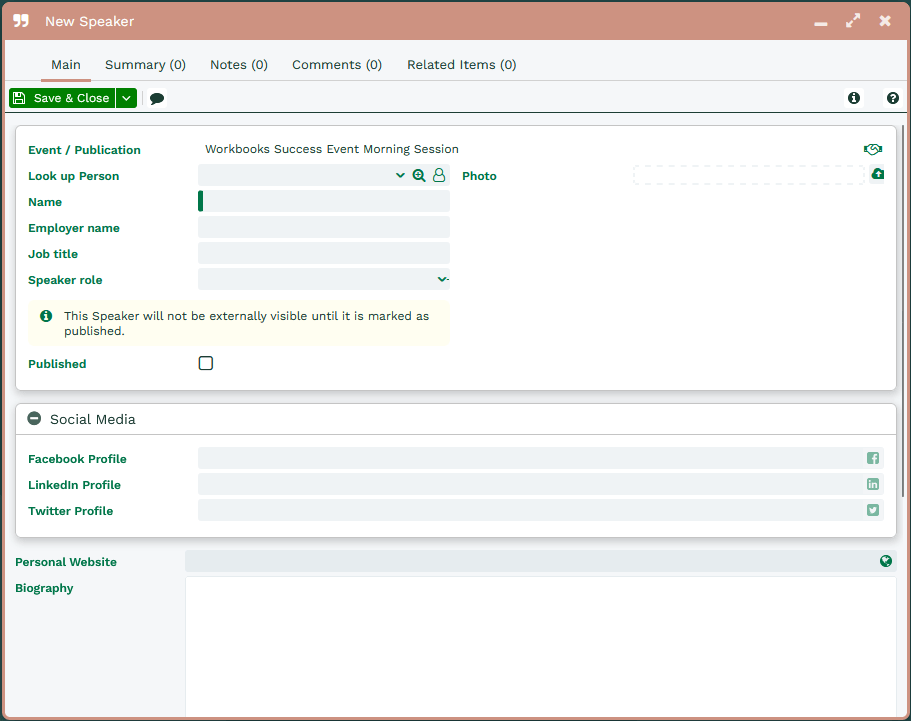911x721 pixels.
Task: Click the Facebook icon in the profile field
Action: [x=872, y=458]
